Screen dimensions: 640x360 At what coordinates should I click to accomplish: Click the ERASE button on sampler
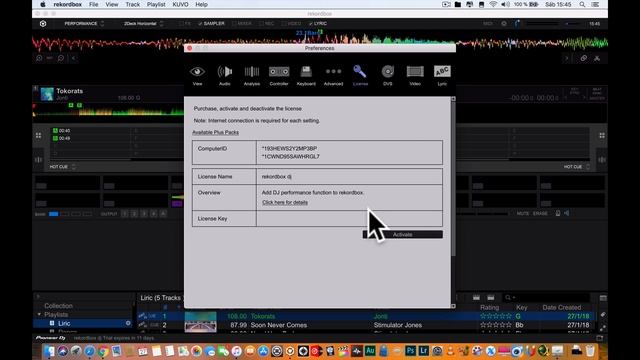(x=540, y=213)
